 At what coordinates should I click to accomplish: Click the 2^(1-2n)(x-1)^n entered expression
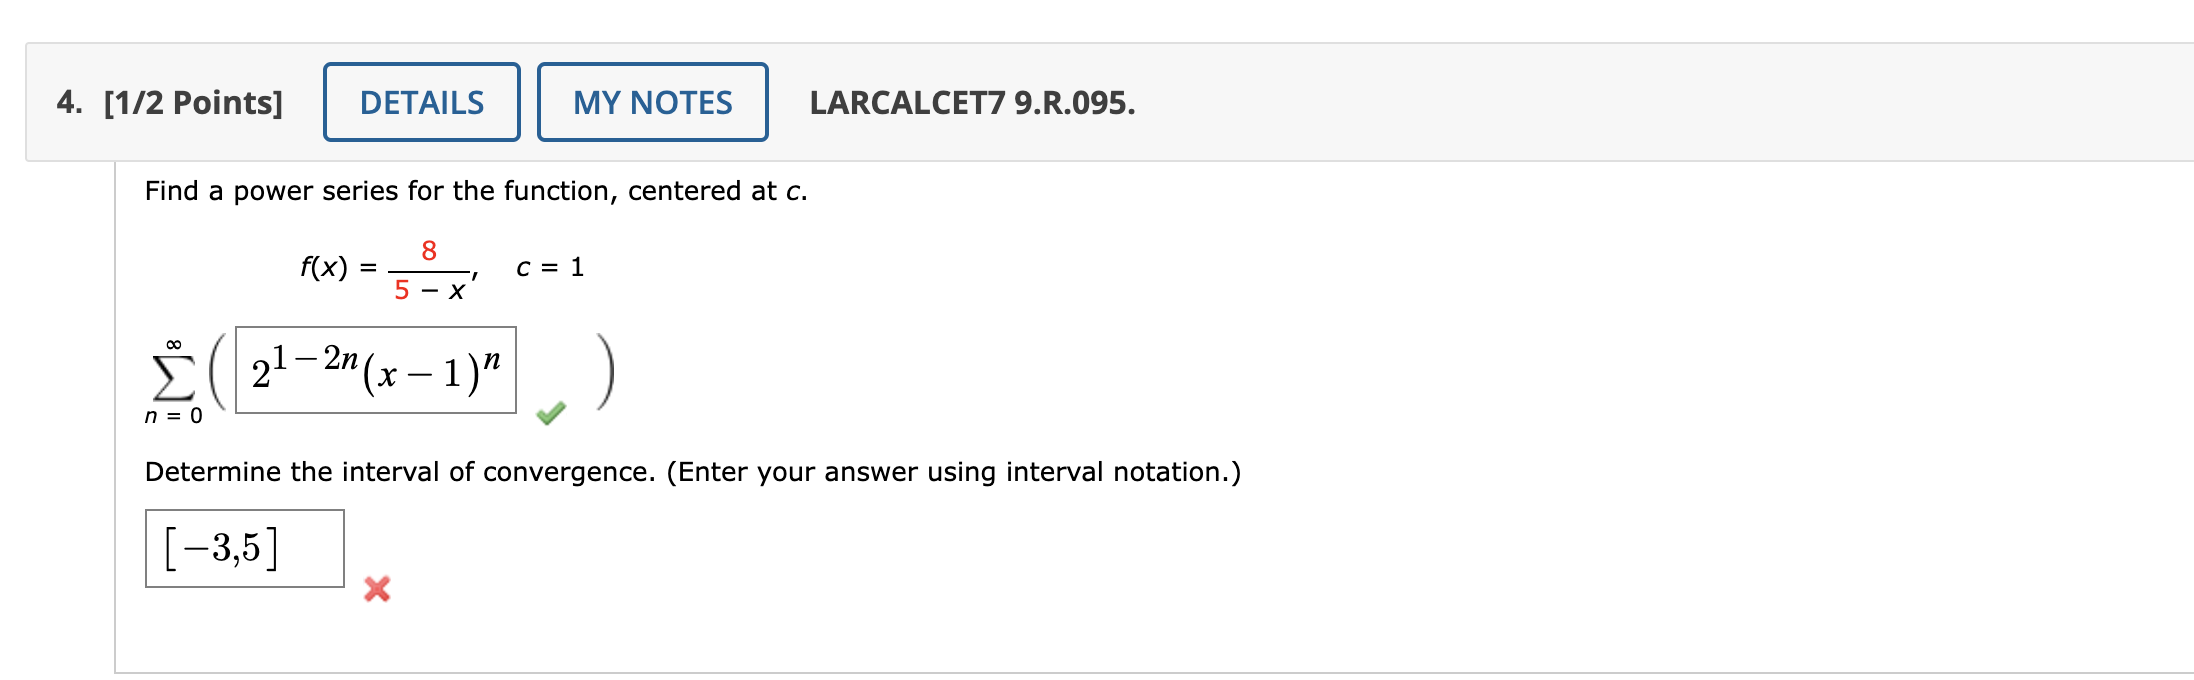[374, 372]
